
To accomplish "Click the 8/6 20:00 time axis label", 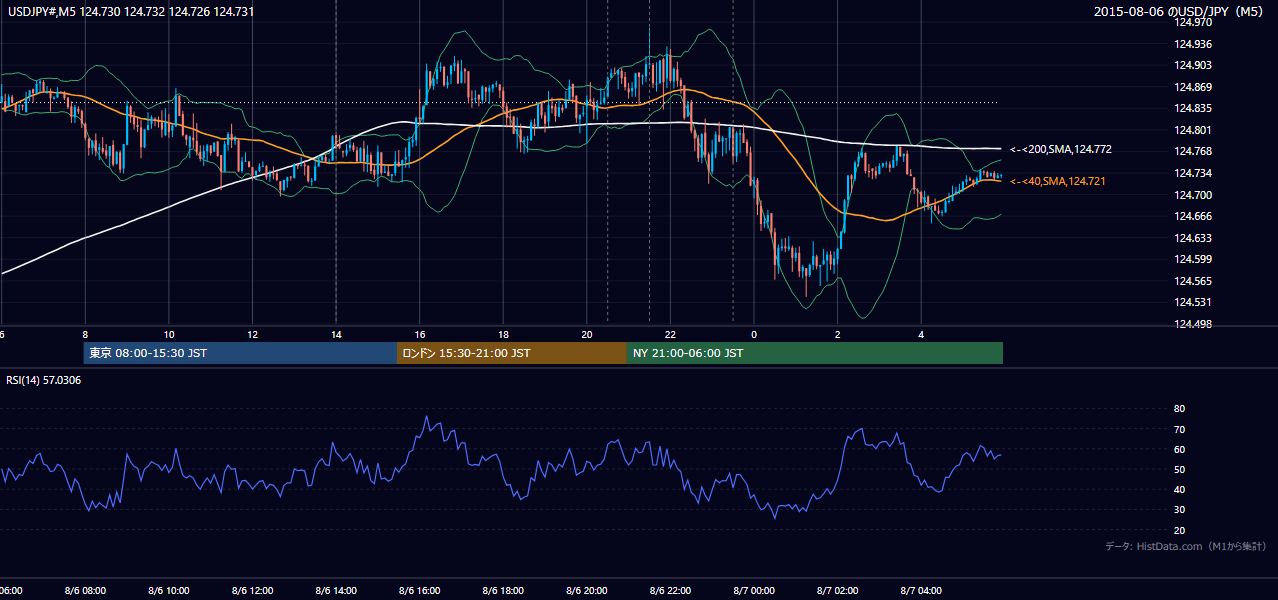I will click(587, 591).
